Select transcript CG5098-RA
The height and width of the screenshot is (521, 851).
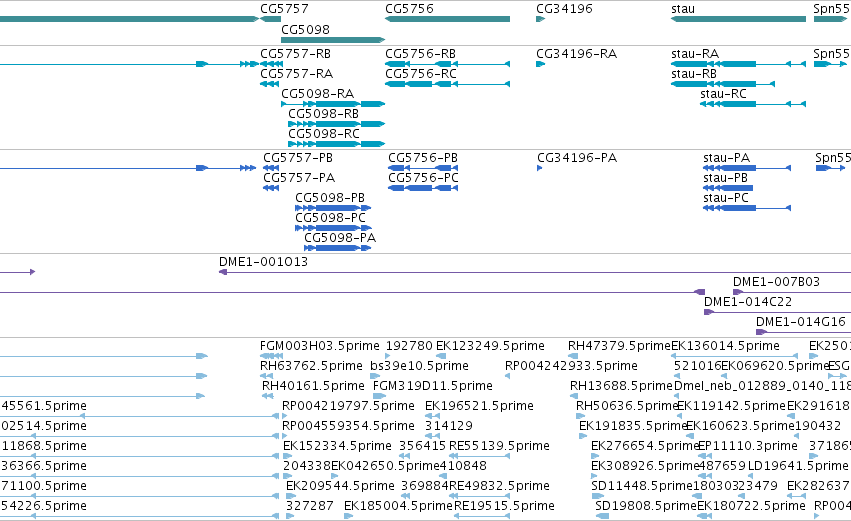point(317,94)
